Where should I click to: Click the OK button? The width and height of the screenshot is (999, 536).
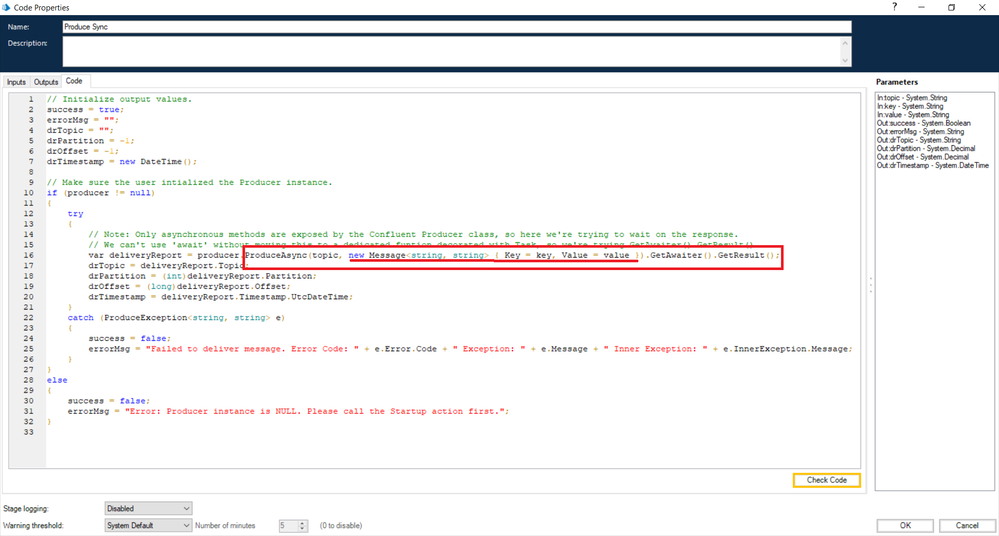coord(905,525)
